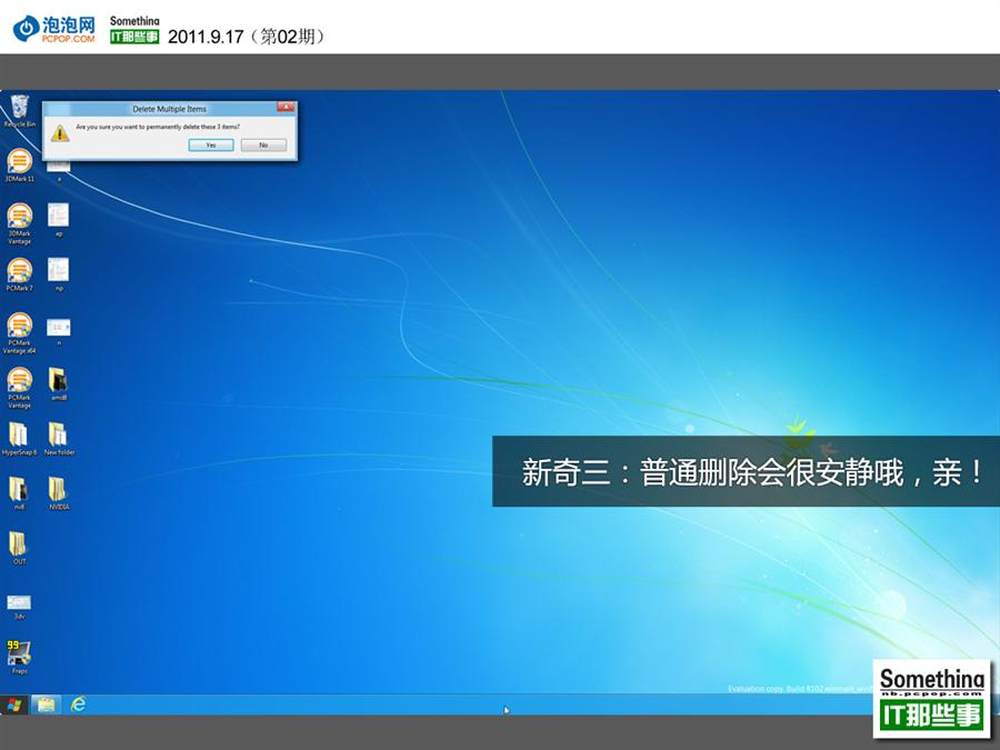Select the 3DMark 11 shortcut
1000x750 pixels.
tap(20, 165)
